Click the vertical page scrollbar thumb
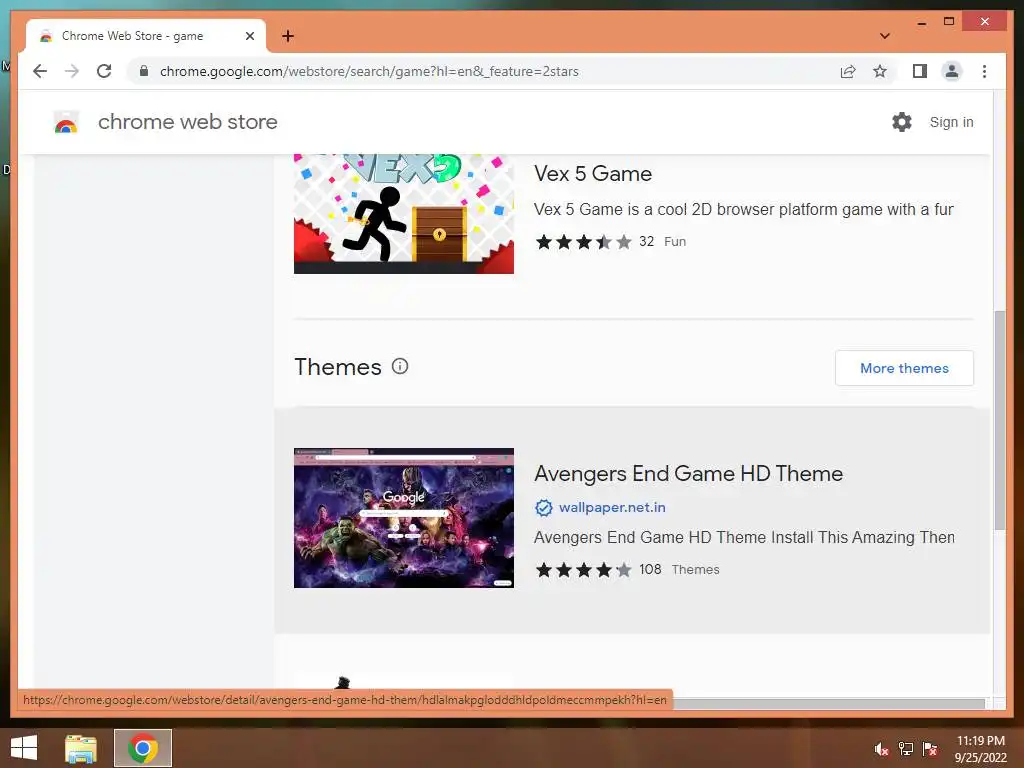Screen dimensions: 1024x768 point(999,421)
